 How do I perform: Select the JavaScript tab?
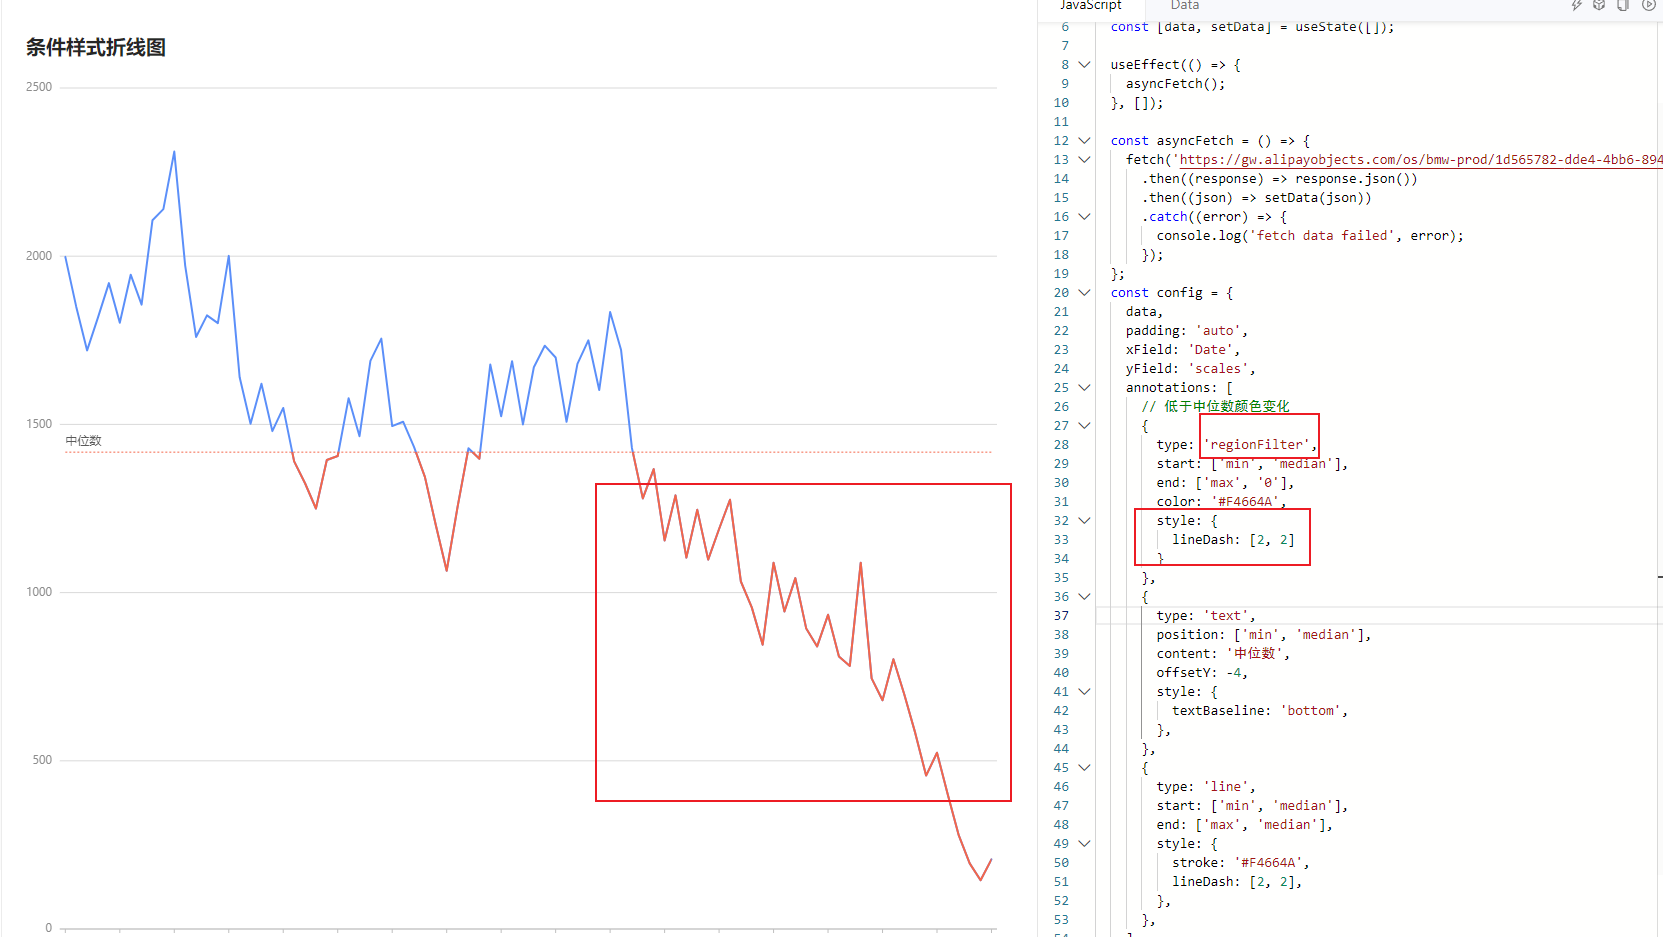tap(1091, 6)
